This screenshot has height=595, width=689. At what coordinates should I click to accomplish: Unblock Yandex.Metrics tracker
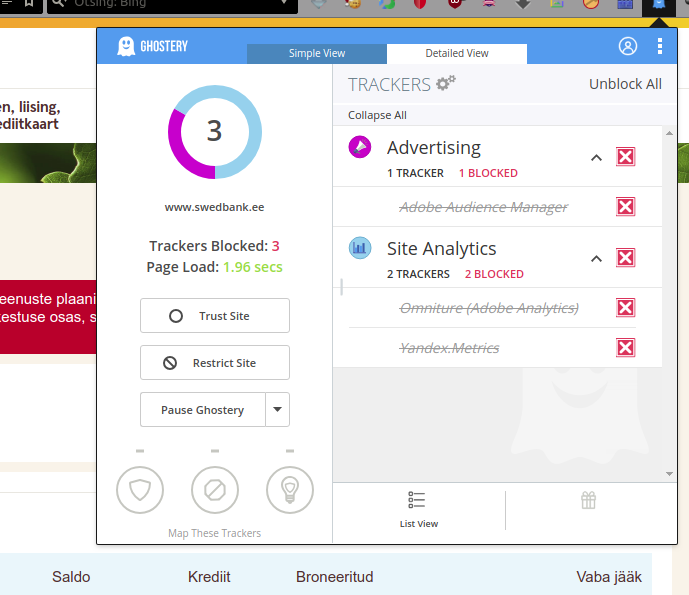tap(626, 348)
